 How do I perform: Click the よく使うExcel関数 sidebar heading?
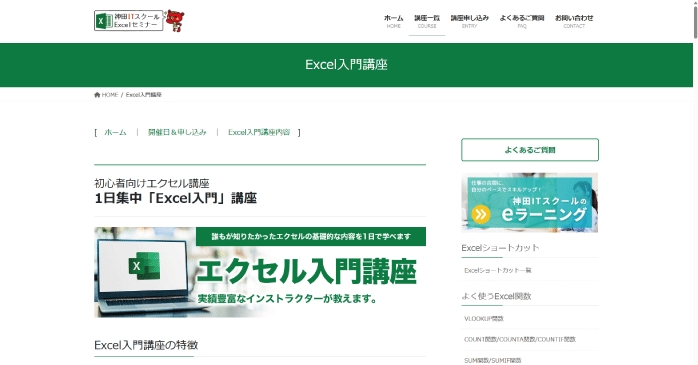click(x=496, y=296)
